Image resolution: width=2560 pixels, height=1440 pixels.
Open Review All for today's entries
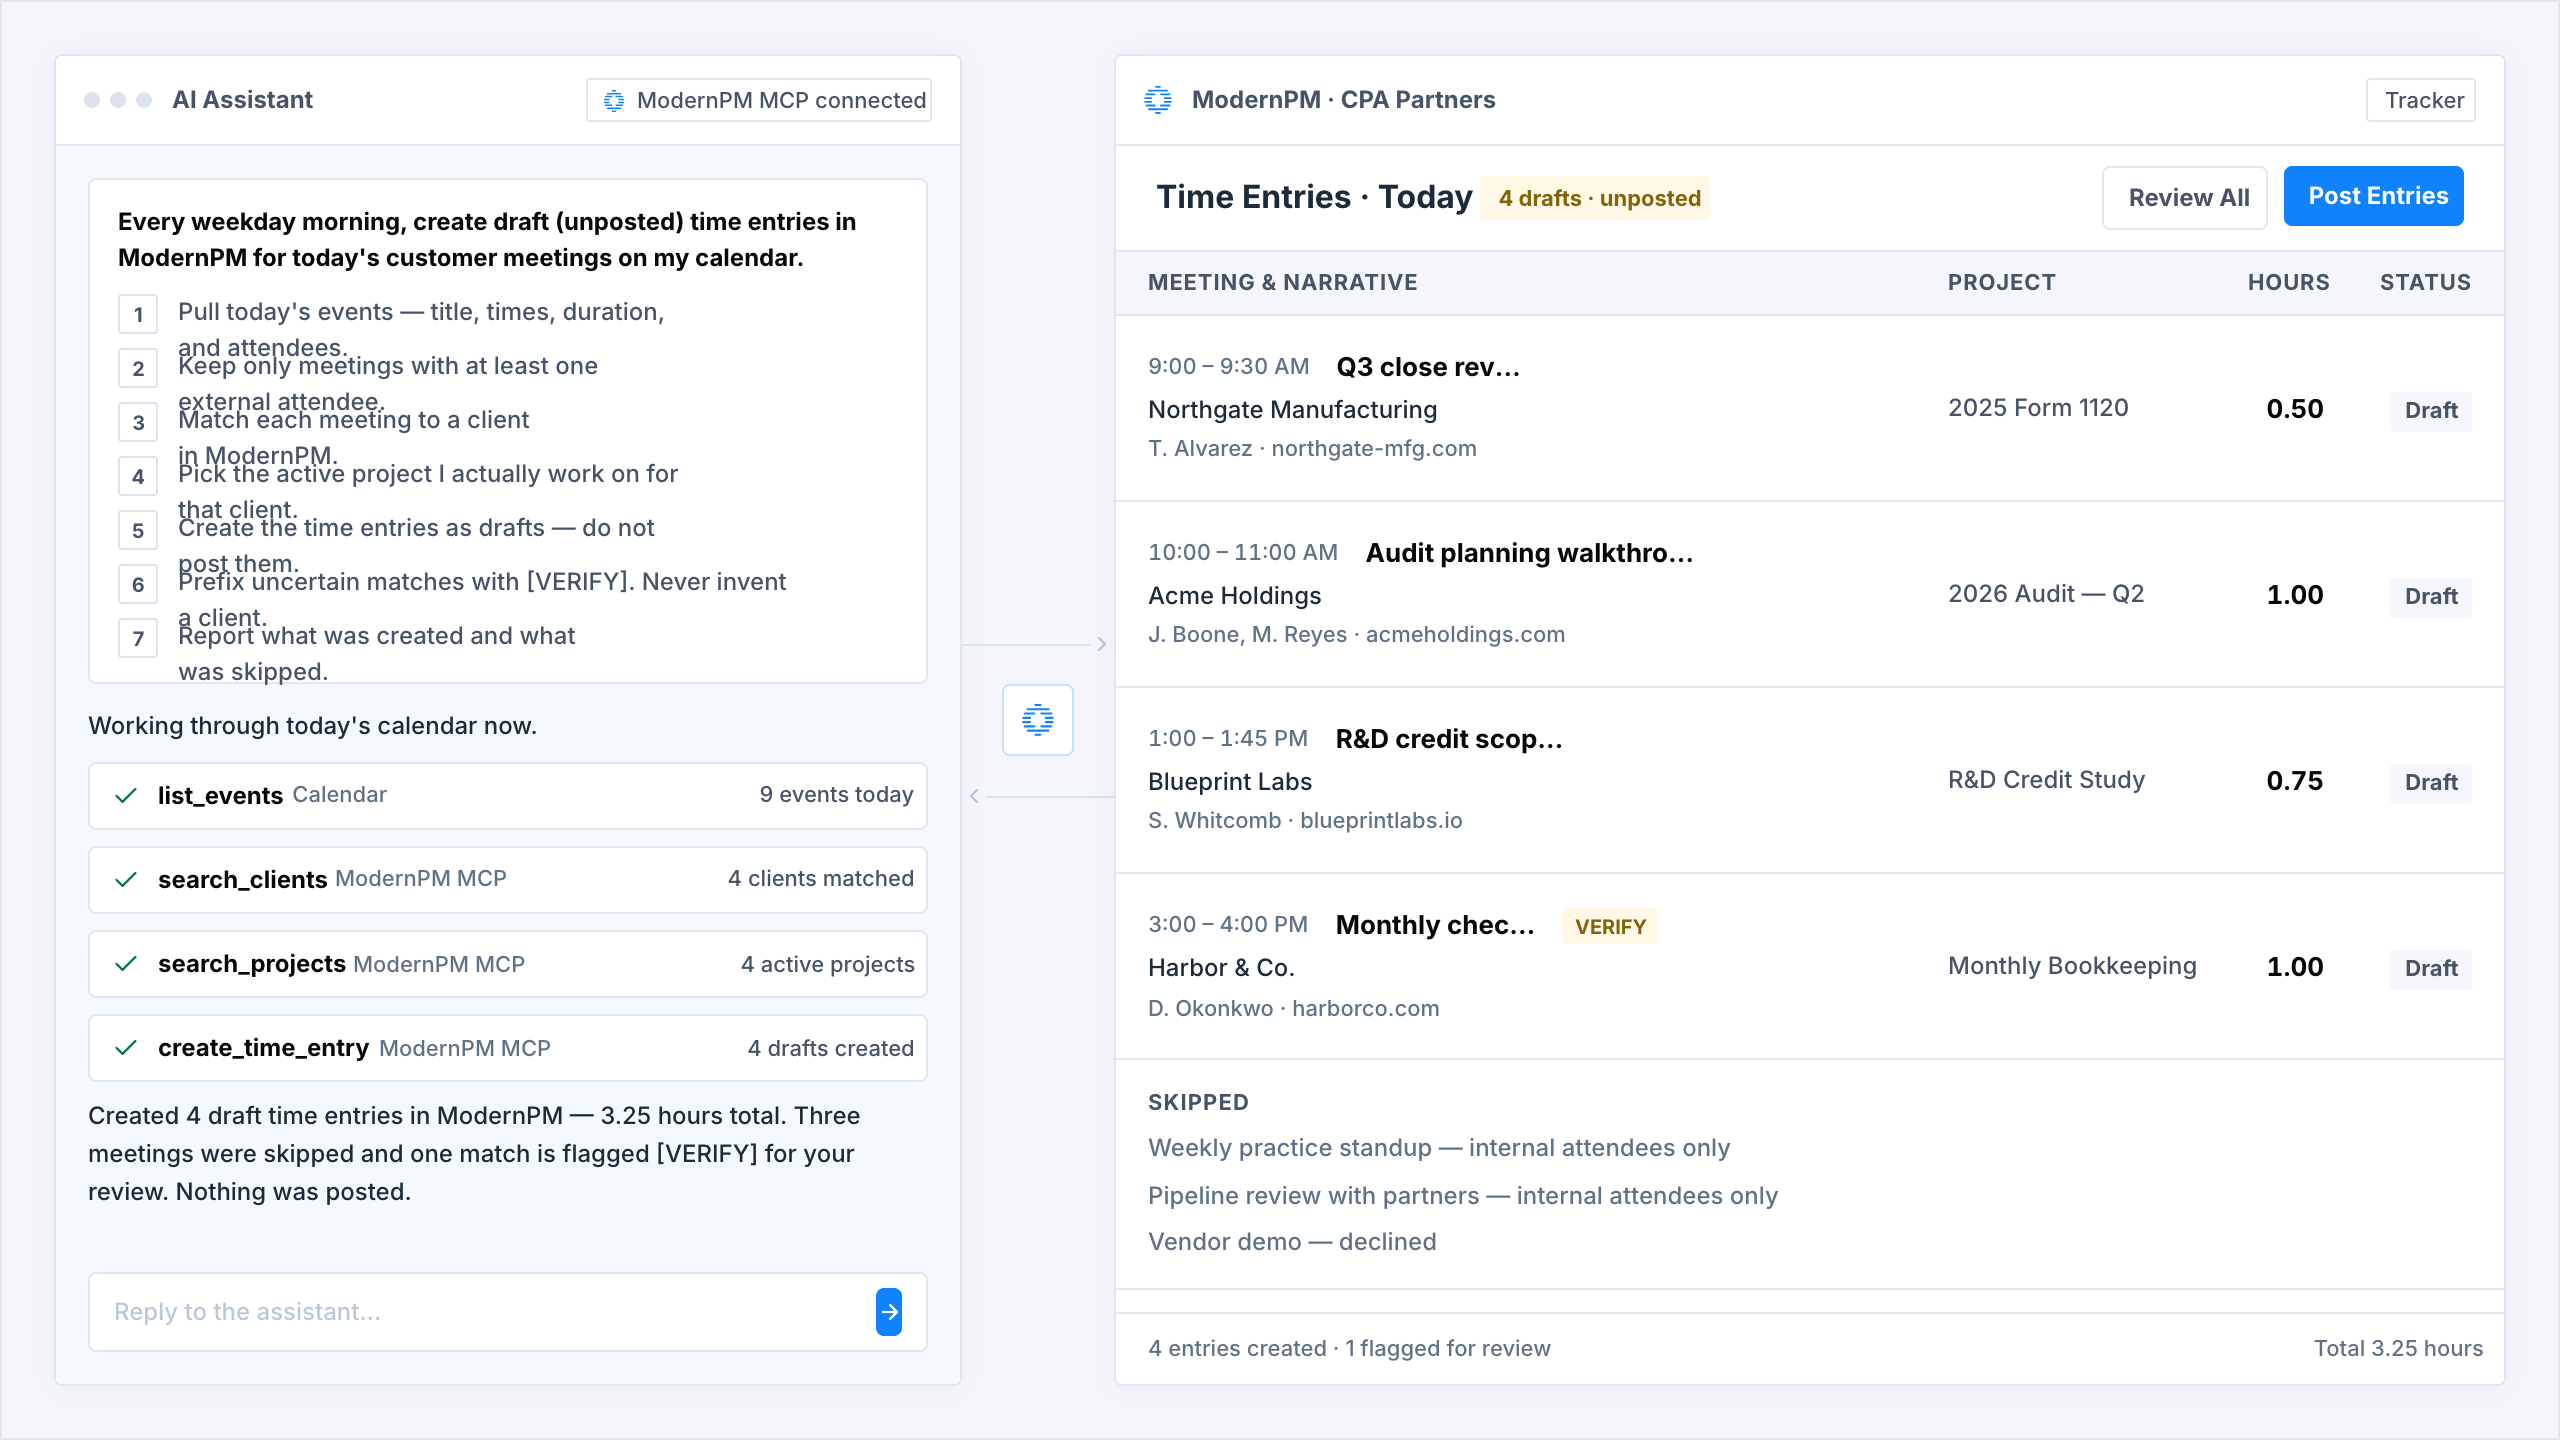(2185, 198)
